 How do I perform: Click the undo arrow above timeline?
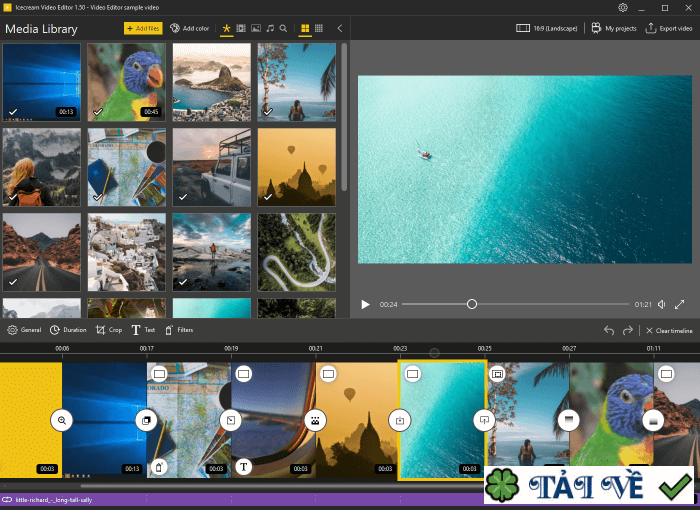[609, 330]
